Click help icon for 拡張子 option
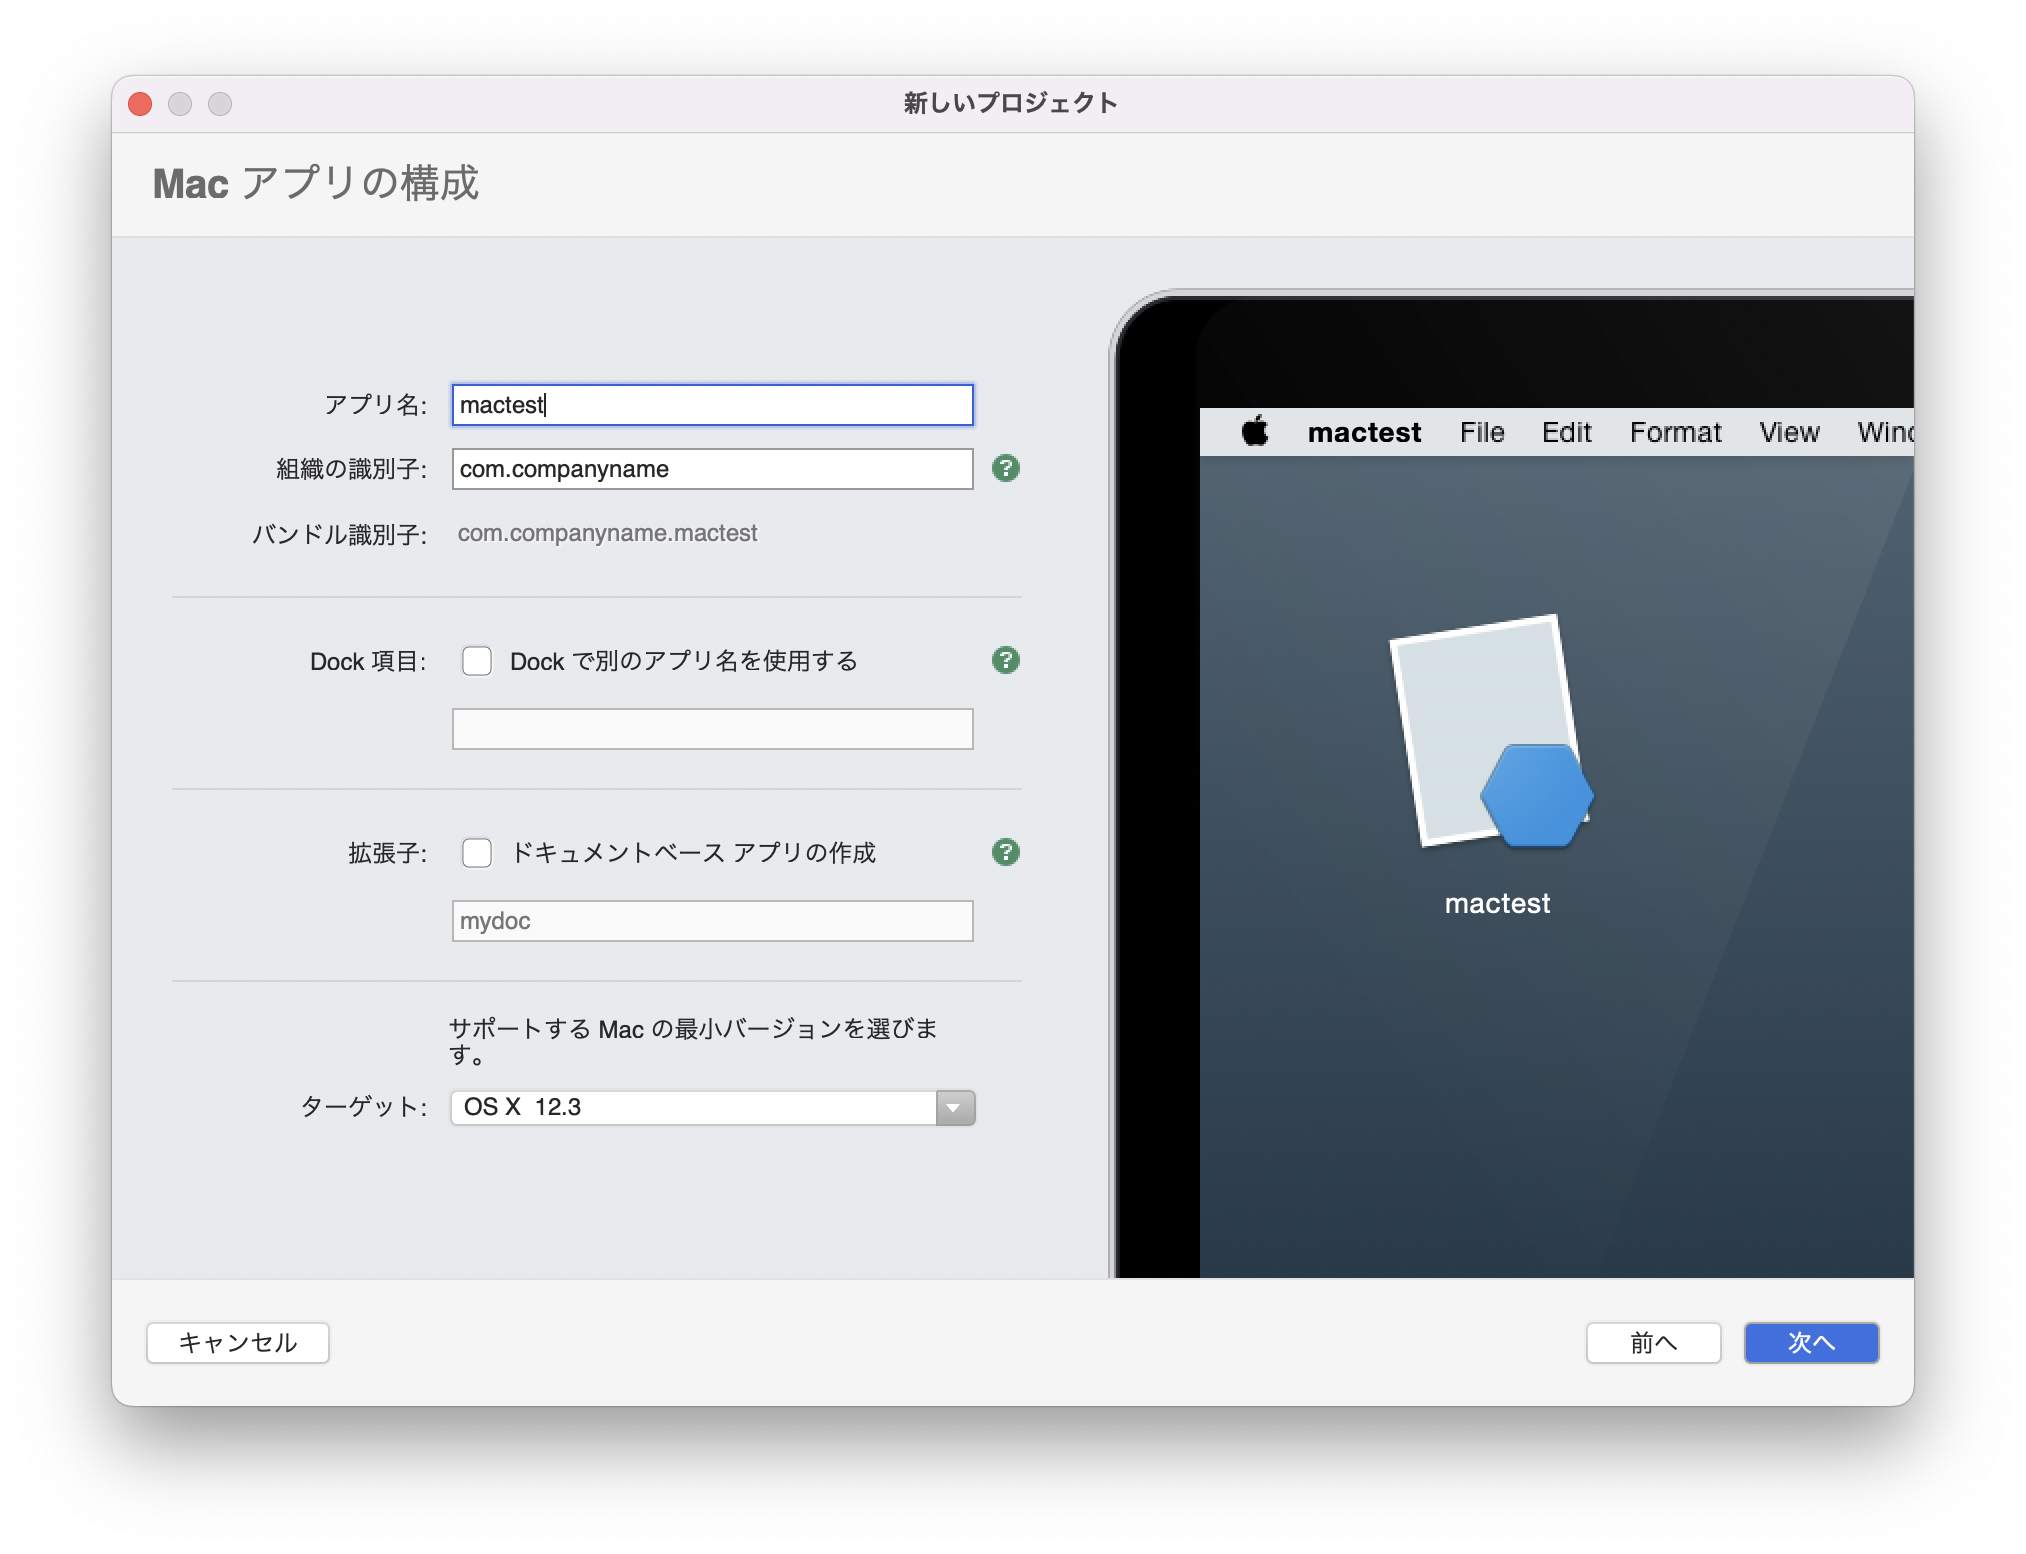 click(1005, 852)
